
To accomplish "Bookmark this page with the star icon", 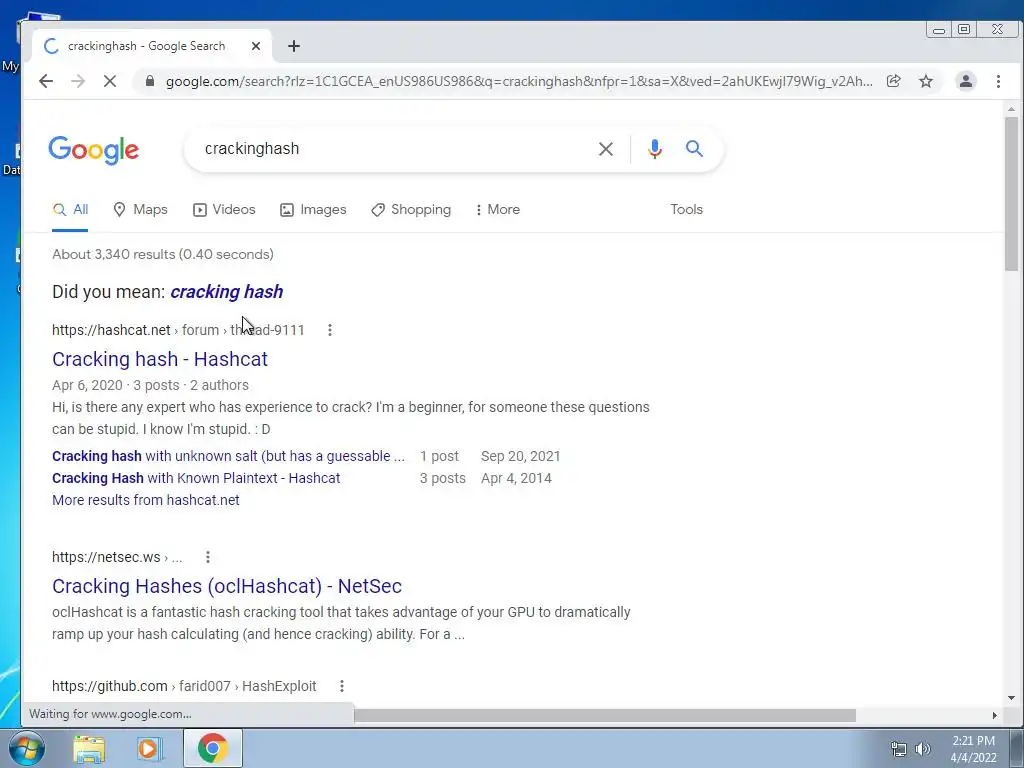I will (926, 81).
